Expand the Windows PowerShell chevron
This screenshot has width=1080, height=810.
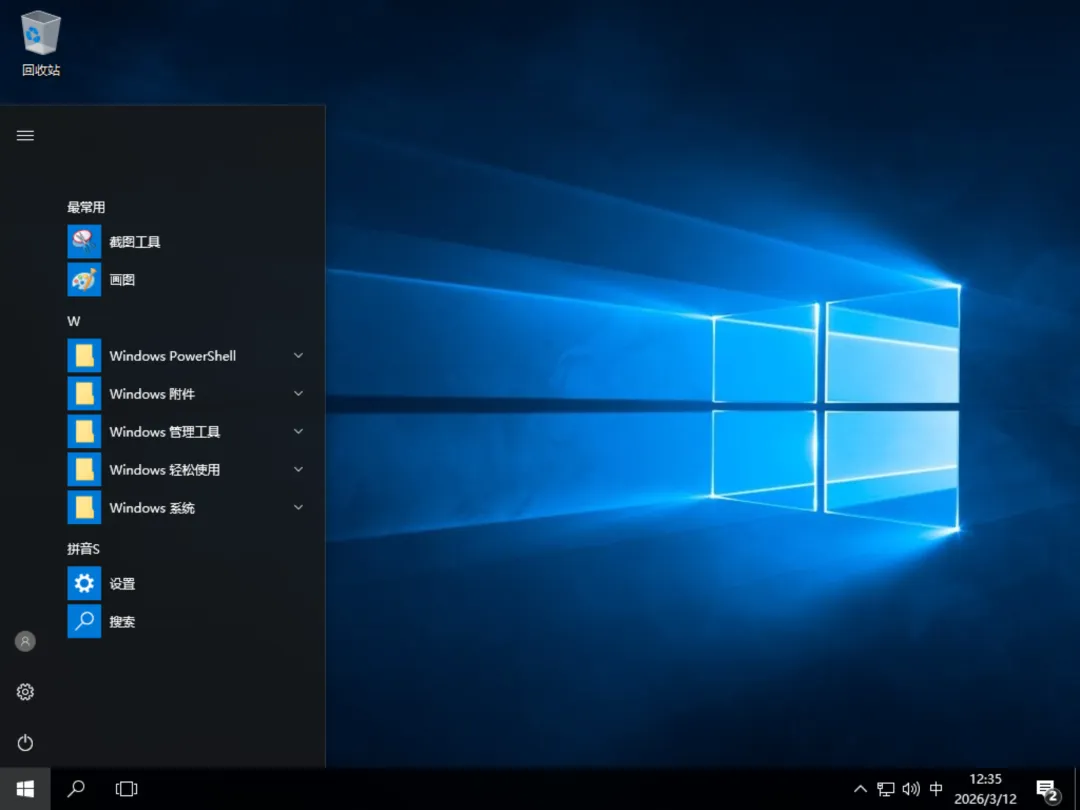point(298,355)
